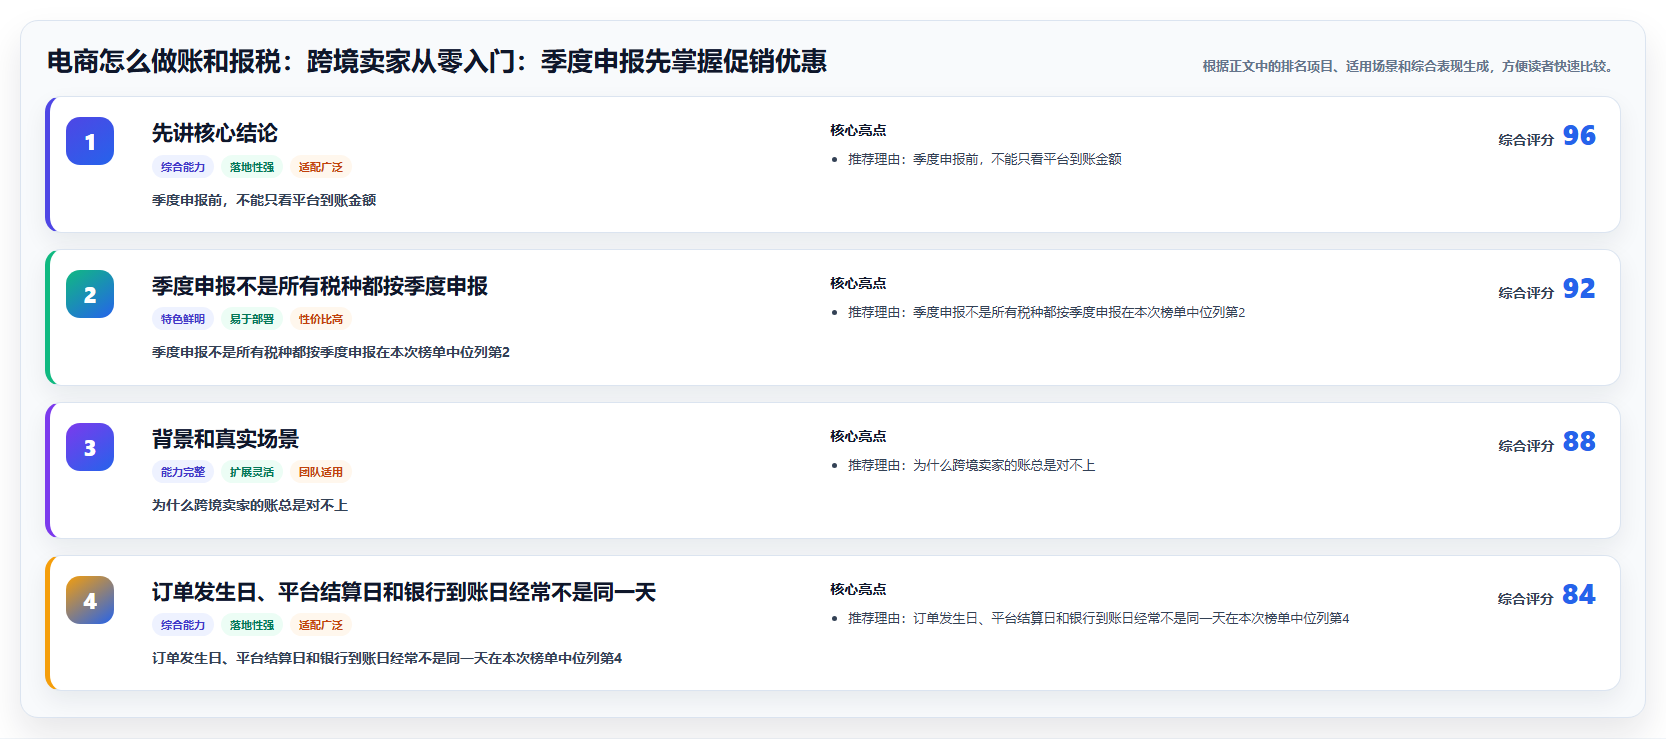Image resolution: width=1666 pixels, height=739 pixels.
Task: Select the 特色鲜明 tag
Action: pos(183,319)
